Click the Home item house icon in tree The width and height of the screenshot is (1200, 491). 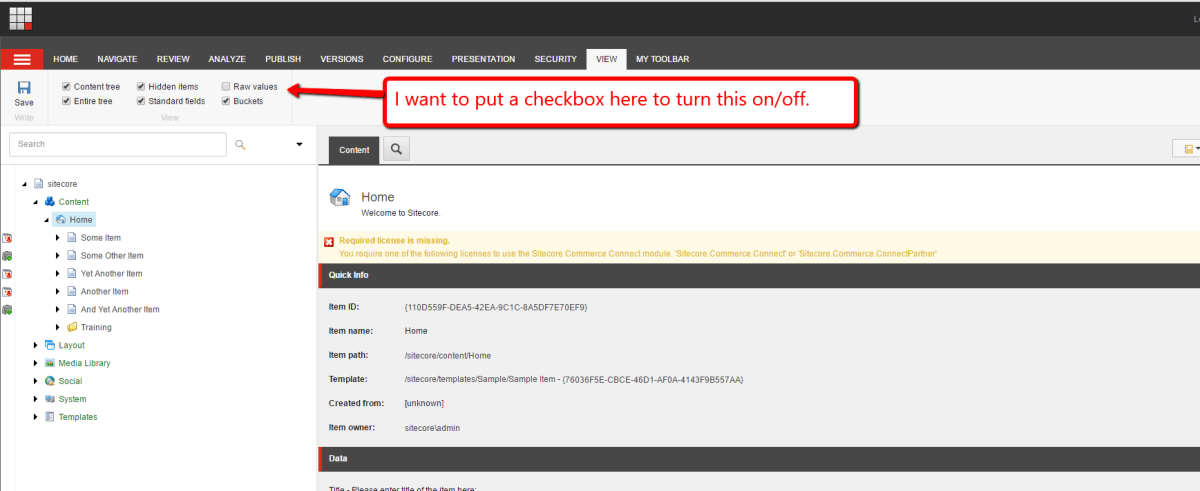pyautogui.click(x=61, y=220)
